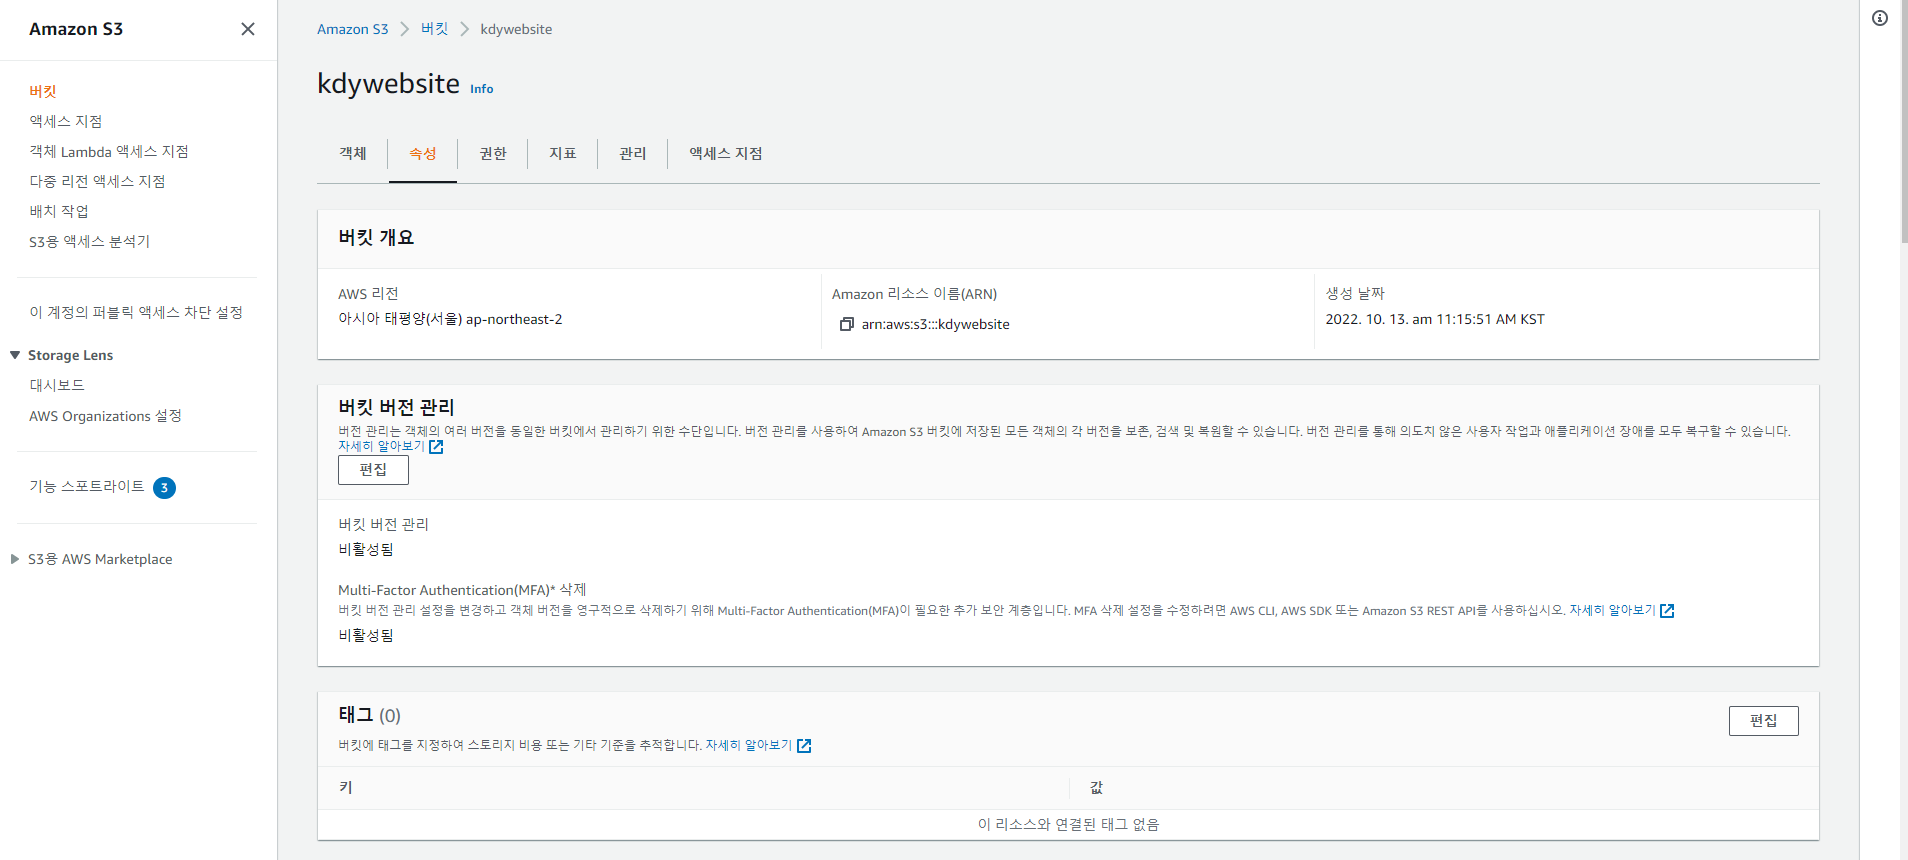Click the arn:aws:s3:::kdywebsite text
The height and width of the screenshot is (860, 1908).
[936, 324]
